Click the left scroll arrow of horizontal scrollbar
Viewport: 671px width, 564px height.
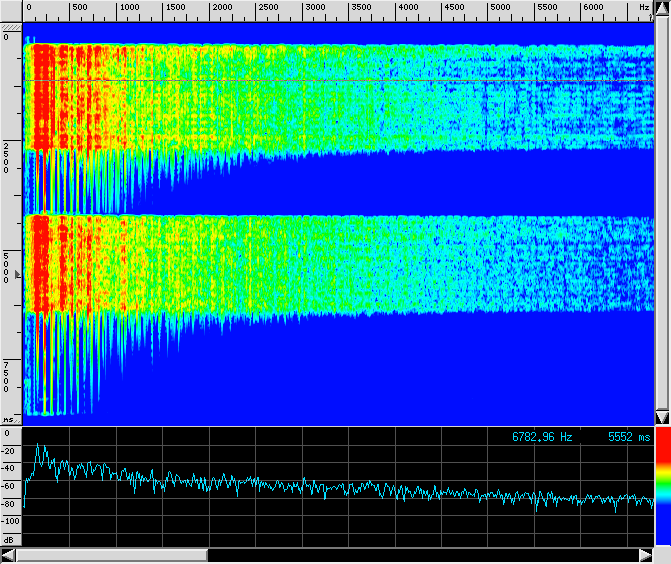9,555
